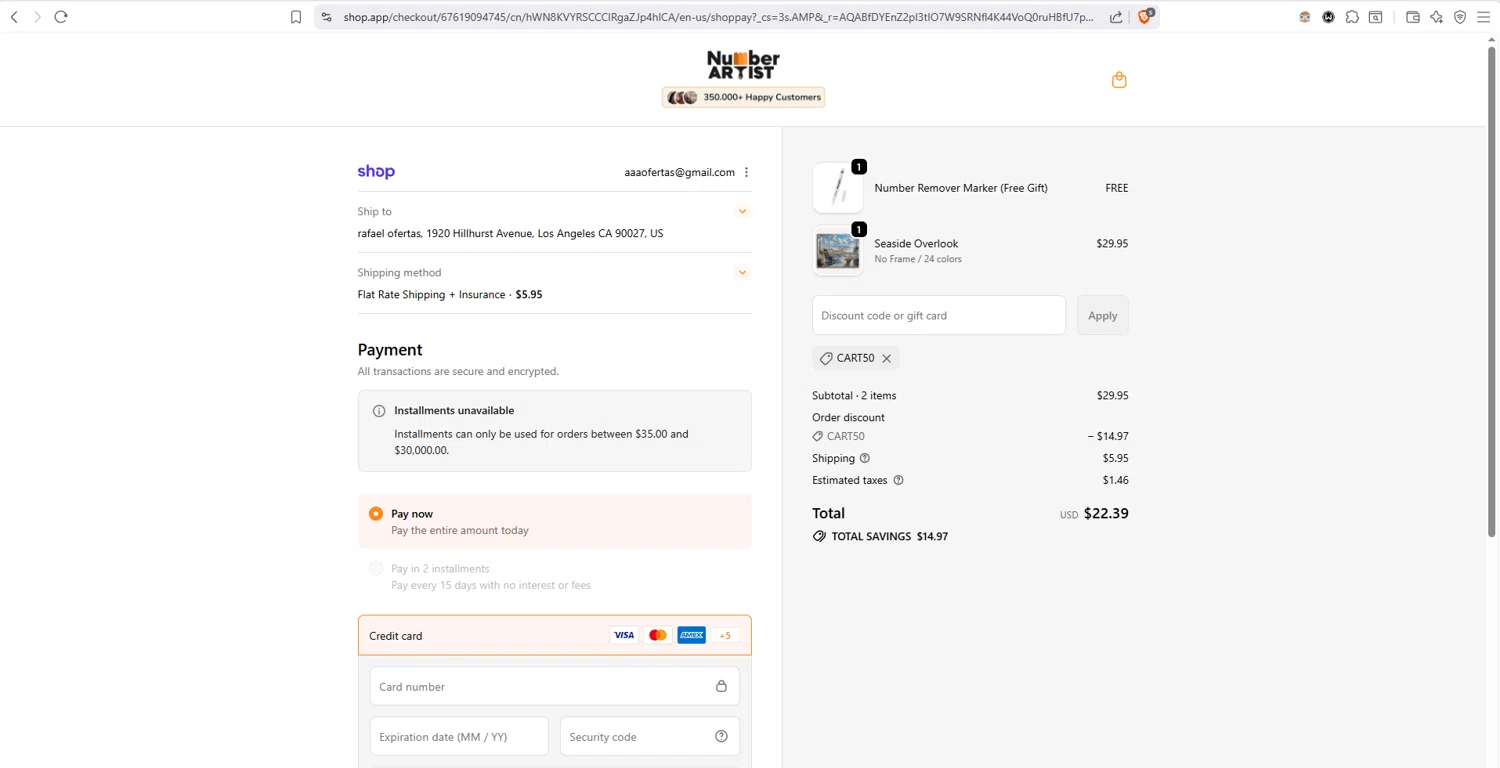The width and height of the screenshot is (1500, 768).
Task: Expand the Shipping method section
Action: [x=742, y=272]
